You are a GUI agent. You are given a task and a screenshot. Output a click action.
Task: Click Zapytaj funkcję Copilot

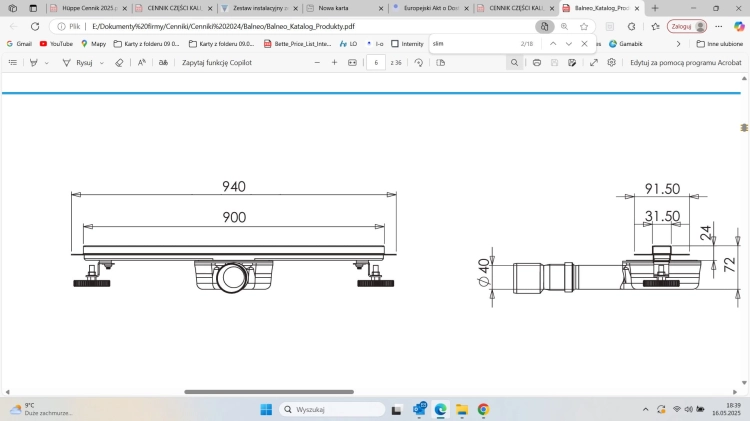217,63
